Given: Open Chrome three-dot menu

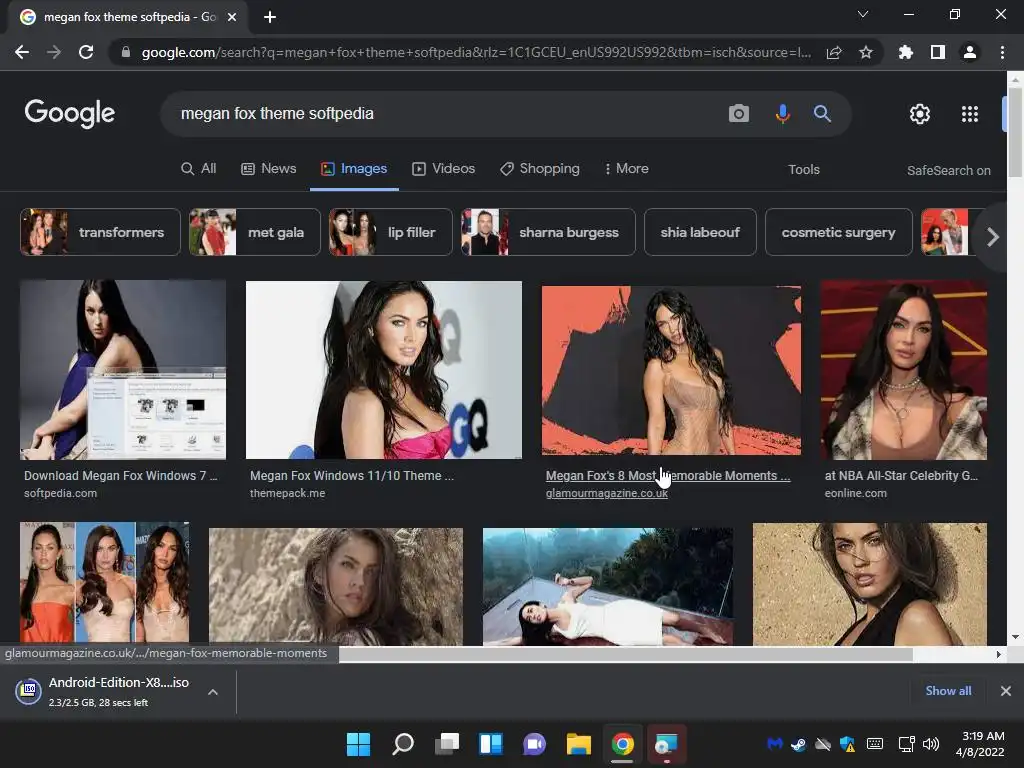Looking at the screenshot, I should pyautogui.click(x=1002, y=52).
